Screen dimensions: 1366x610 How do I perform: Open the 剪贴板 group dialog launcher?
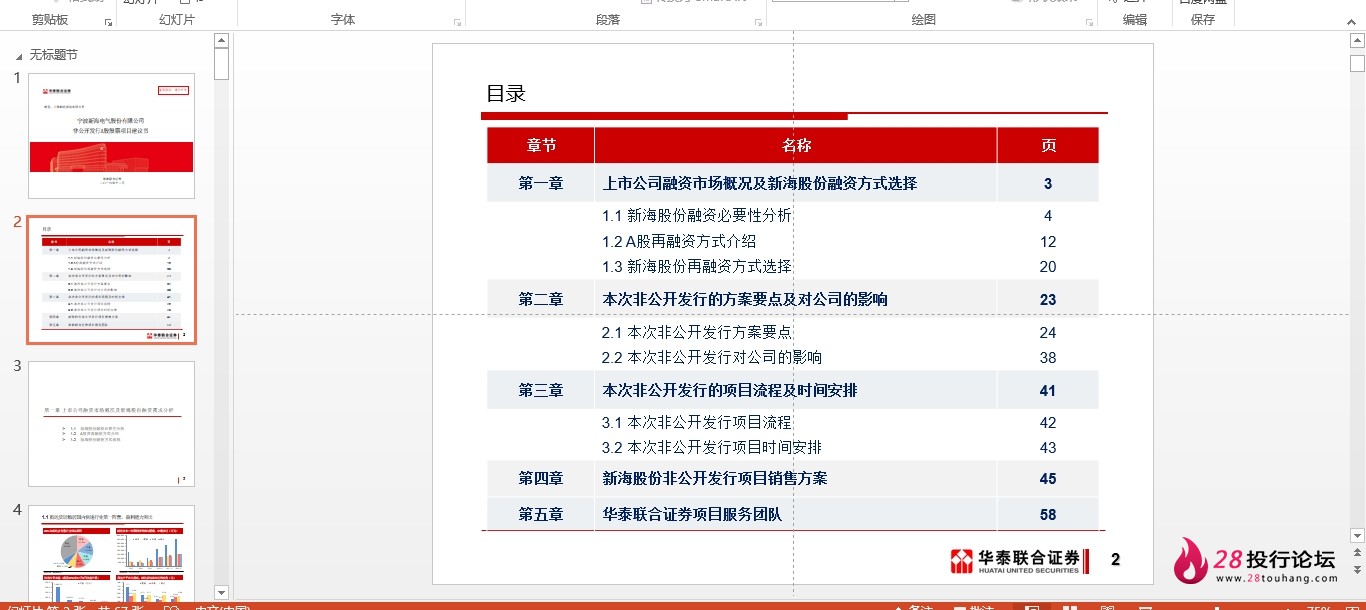108,22
